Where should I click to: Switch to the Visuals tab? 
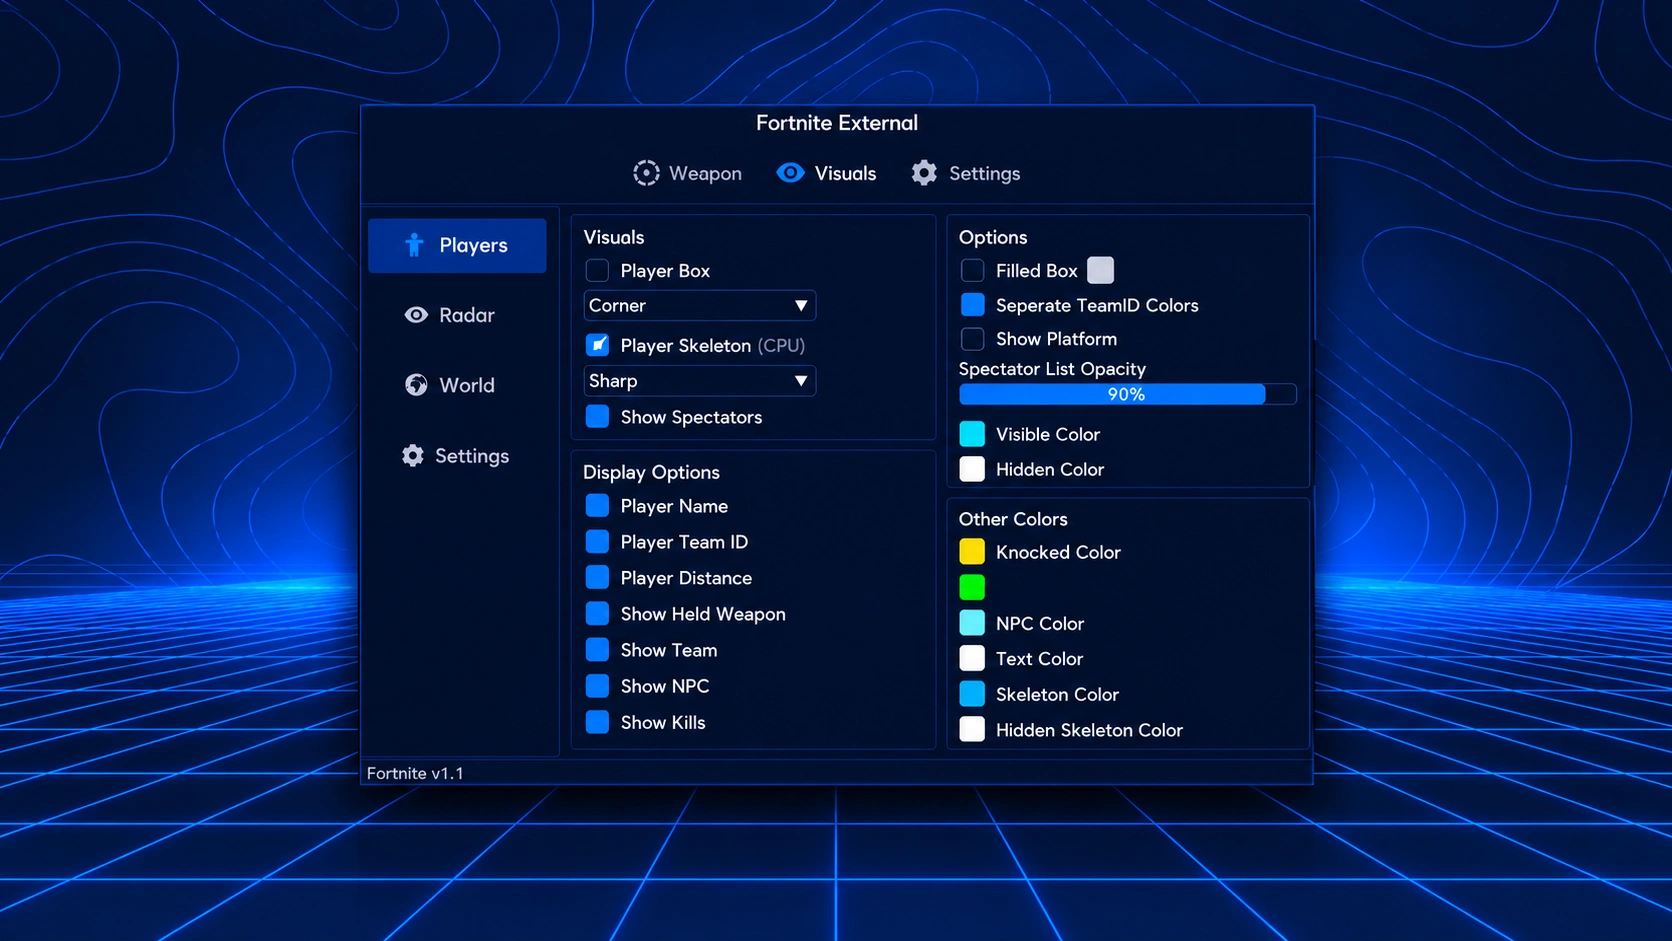[x=827, y=173]
